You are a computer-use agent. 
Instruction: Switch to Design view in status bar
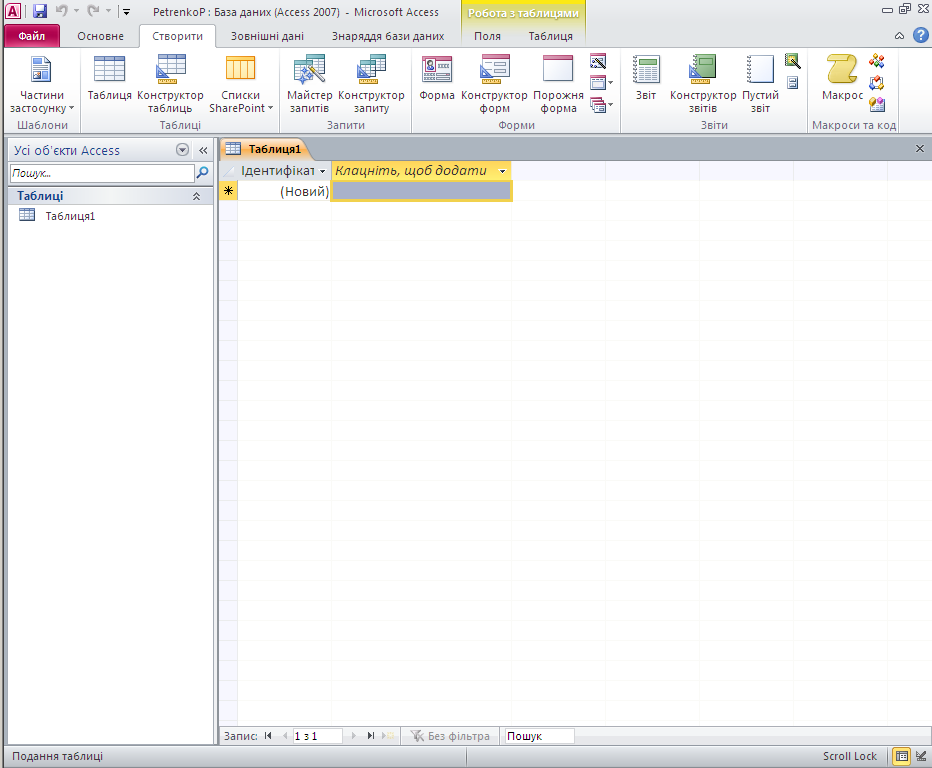coord(920,756)
